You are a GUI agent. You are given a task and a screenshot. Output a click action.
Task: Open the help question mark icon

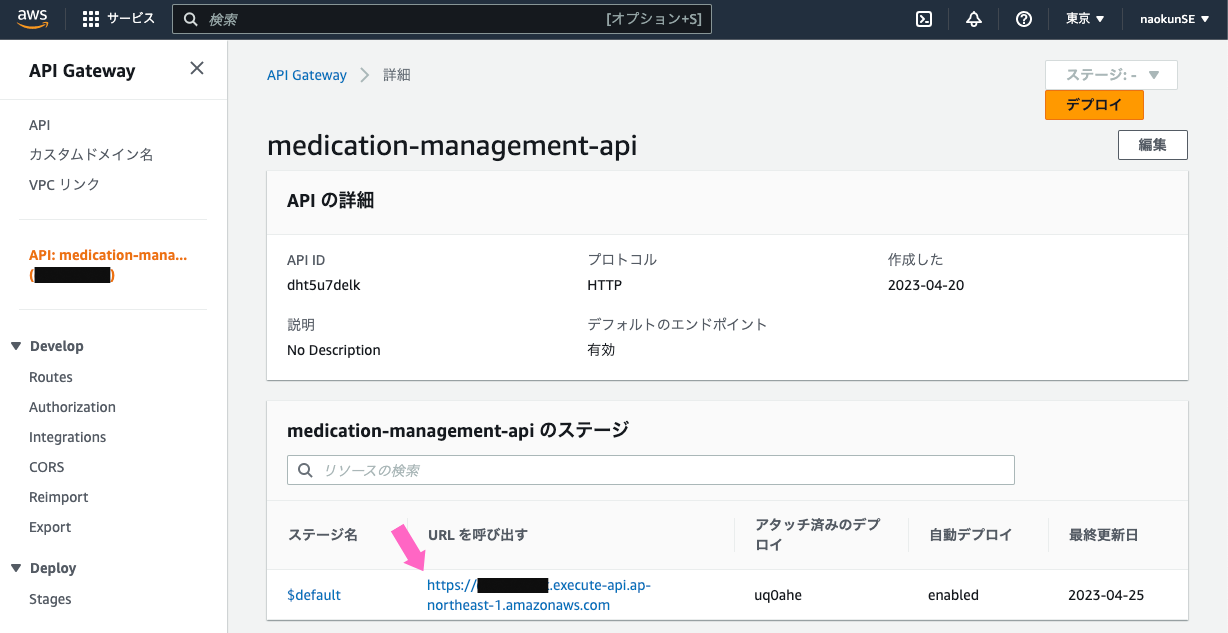1023,19
